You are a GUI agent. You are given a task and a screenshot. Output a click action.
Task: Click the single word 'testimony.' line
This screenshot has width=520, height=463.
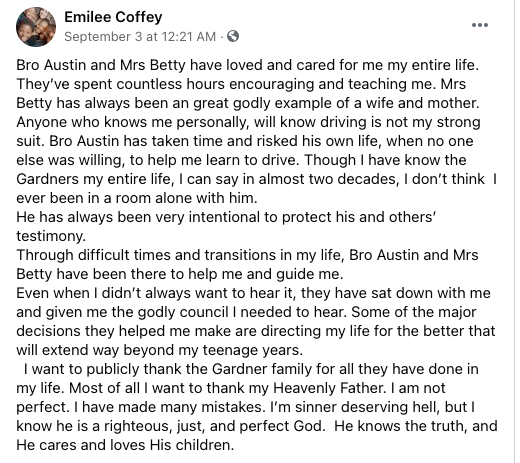pyautogui.click(x=51, y=236)
